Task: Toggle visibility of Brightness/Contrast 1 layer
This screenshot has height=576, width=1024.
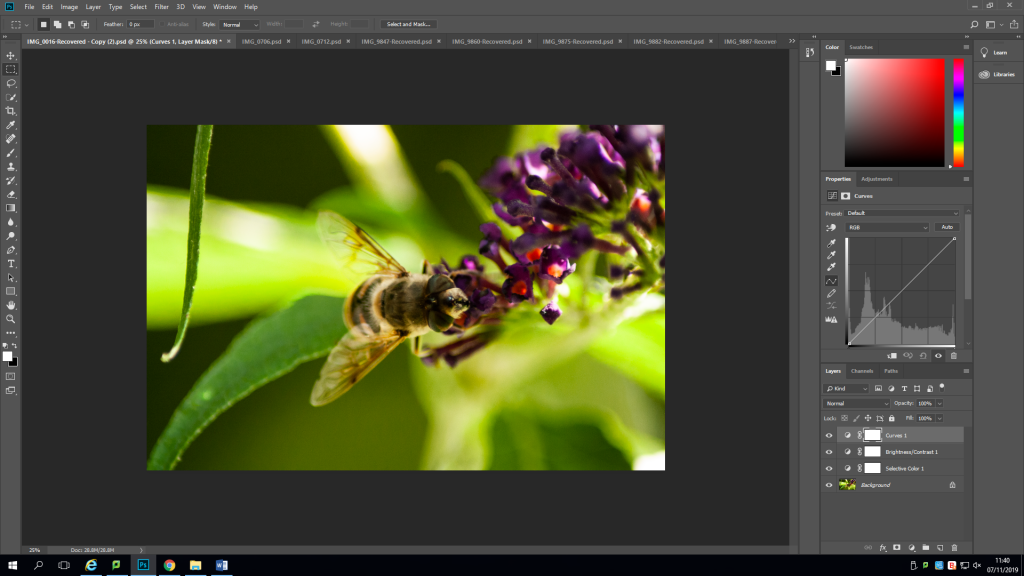Action: (829, 452)
